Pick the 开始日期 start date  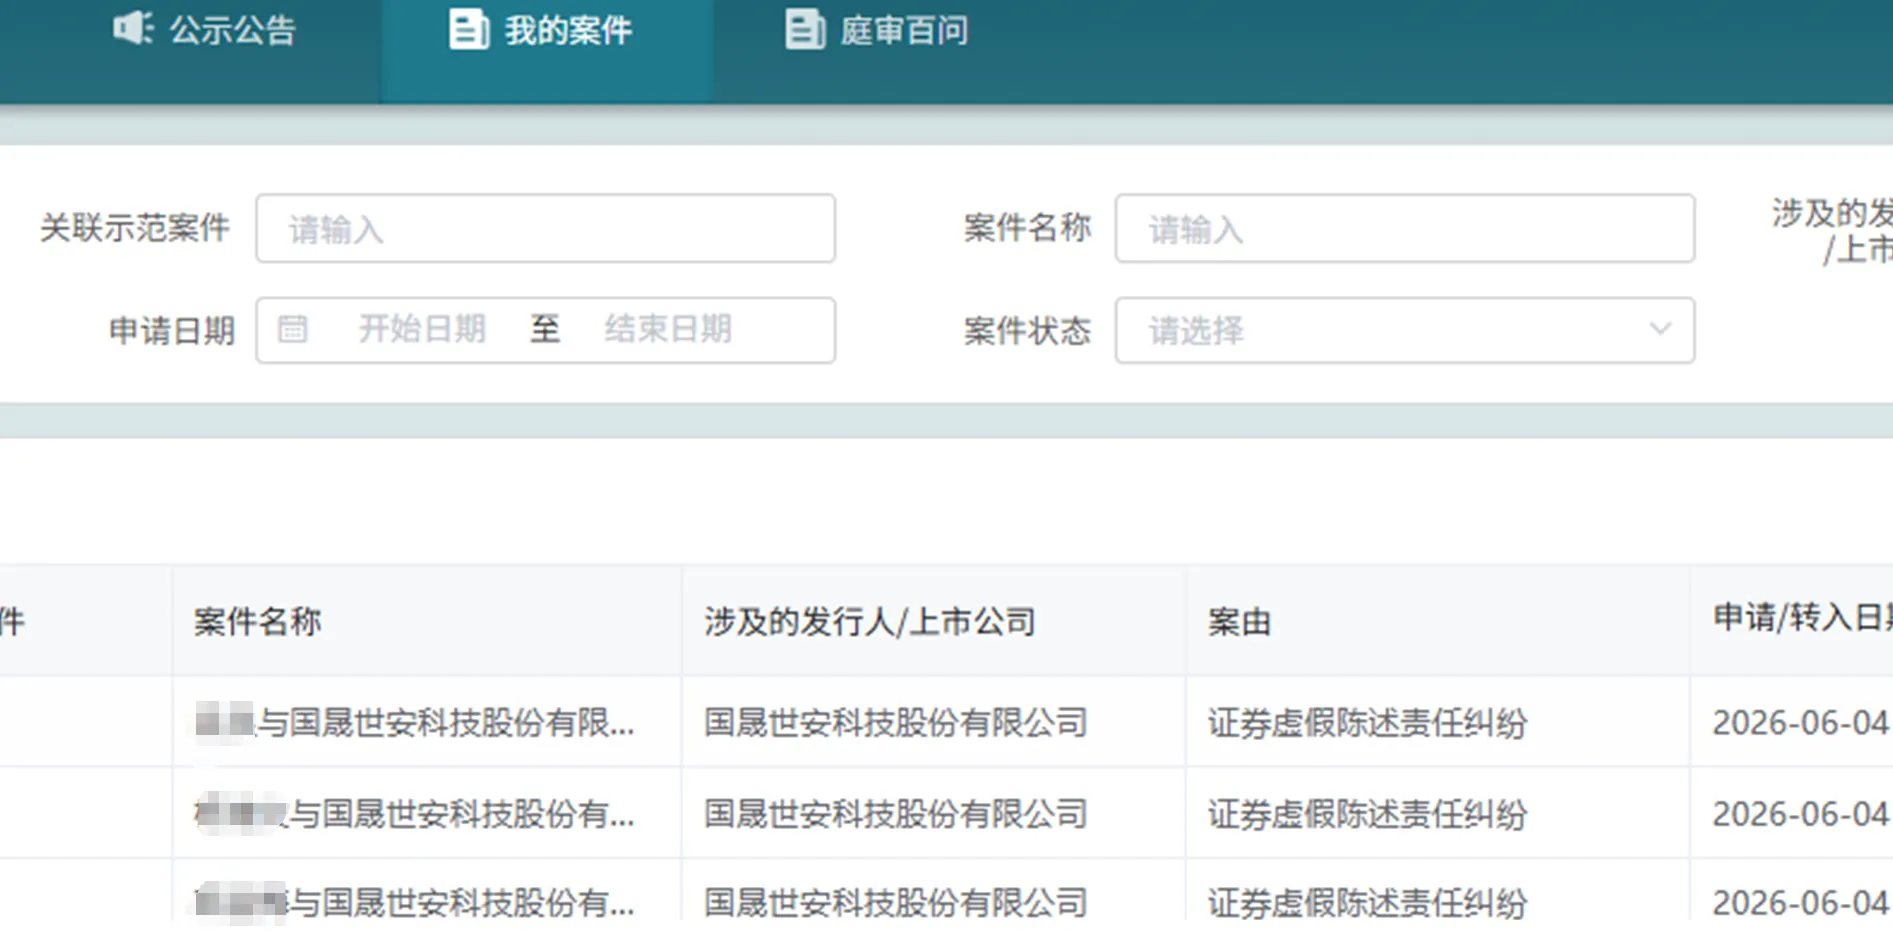(422, 329)
